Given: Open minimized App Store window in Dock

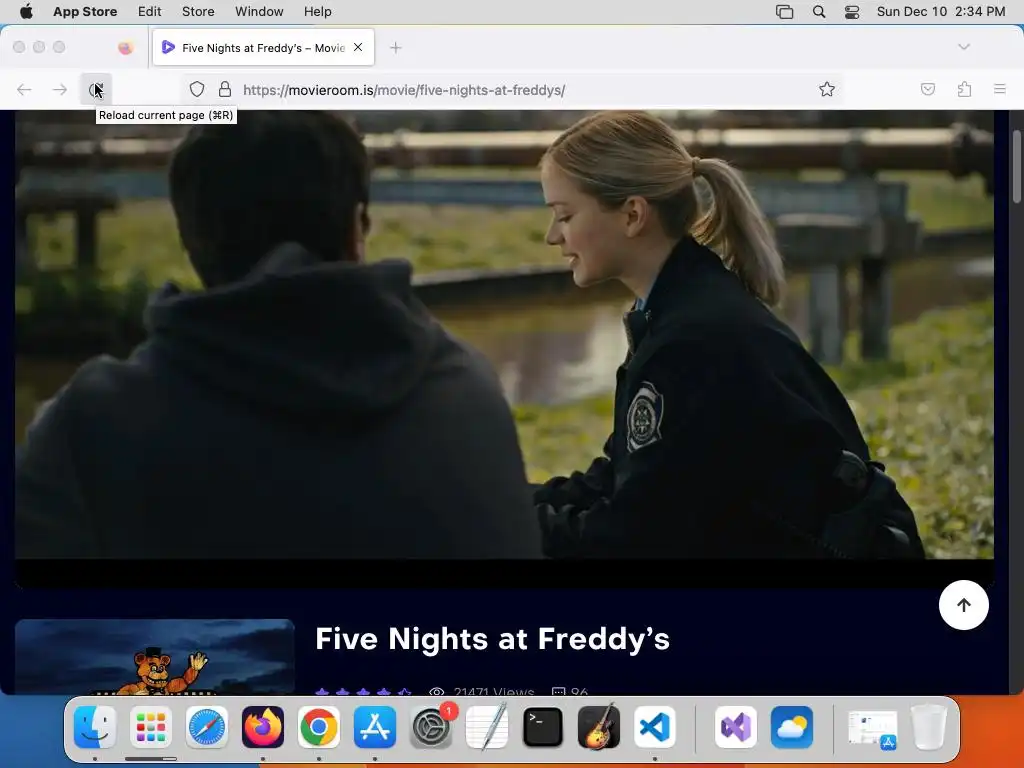Looking at the screenshot, I should click(872, 729).
